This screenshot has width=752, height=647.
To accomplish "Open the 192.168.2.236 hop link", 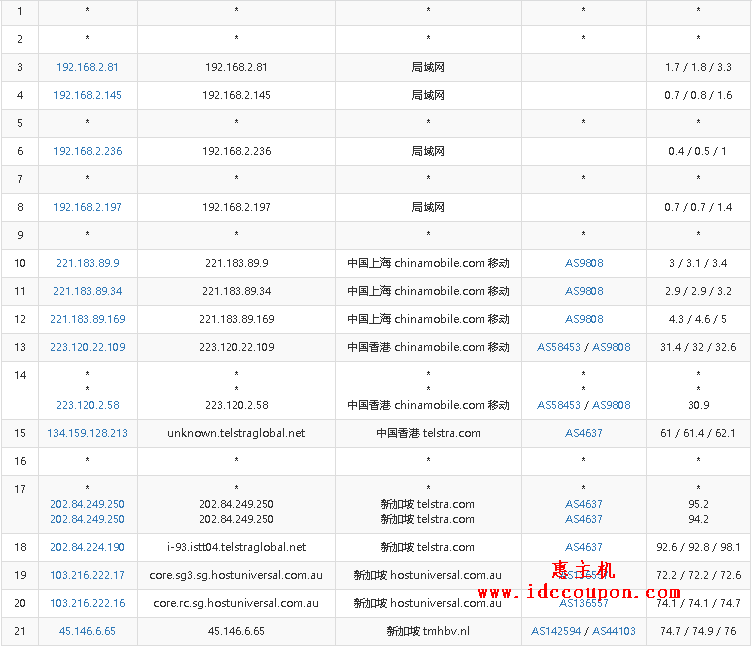I will [87, 151].
